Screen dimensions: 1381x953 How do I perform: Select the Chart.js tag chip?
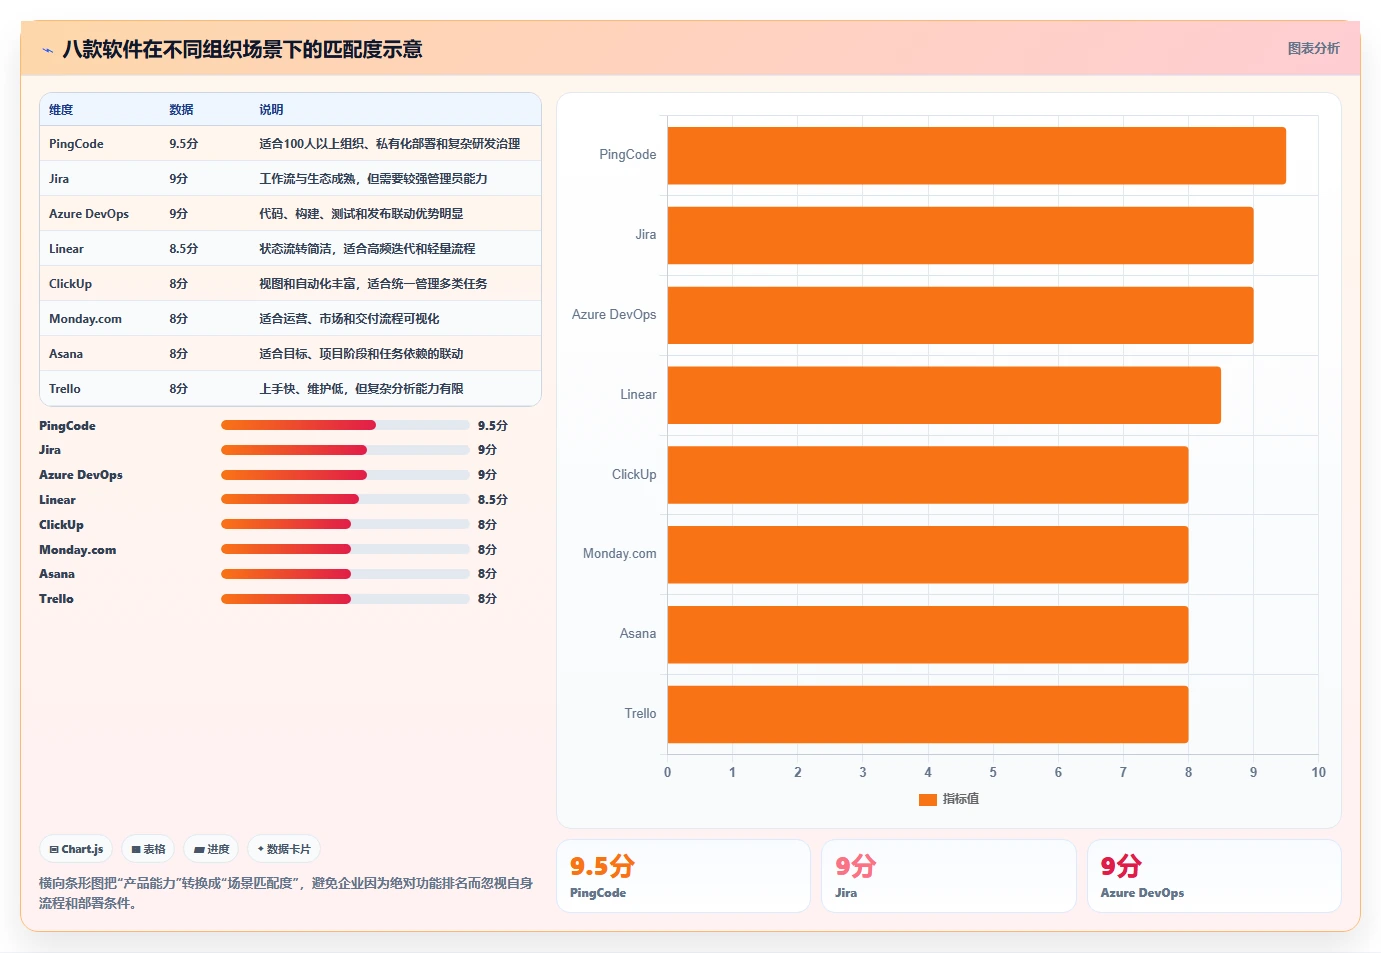(76, 849)
